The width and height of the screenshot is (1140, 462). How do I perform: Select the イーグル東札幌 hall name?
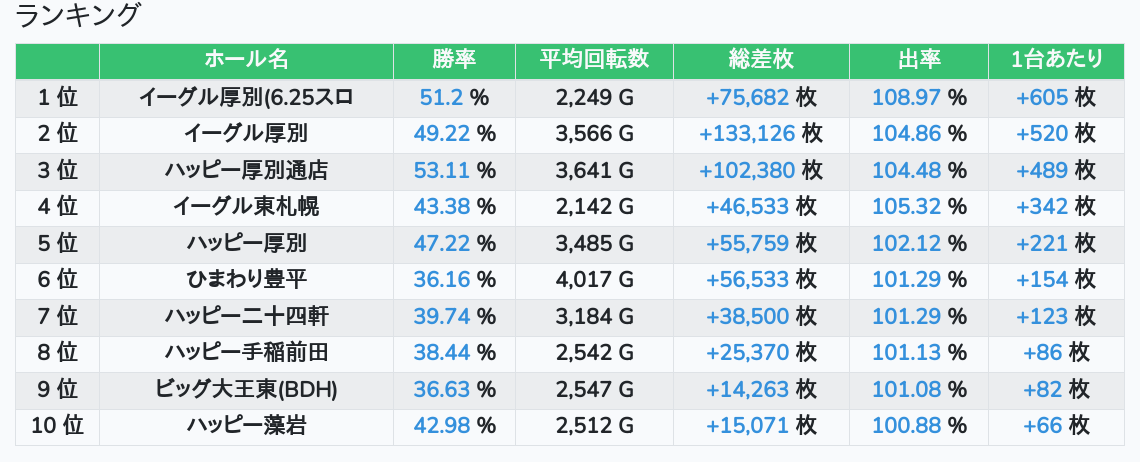point(246,207)
